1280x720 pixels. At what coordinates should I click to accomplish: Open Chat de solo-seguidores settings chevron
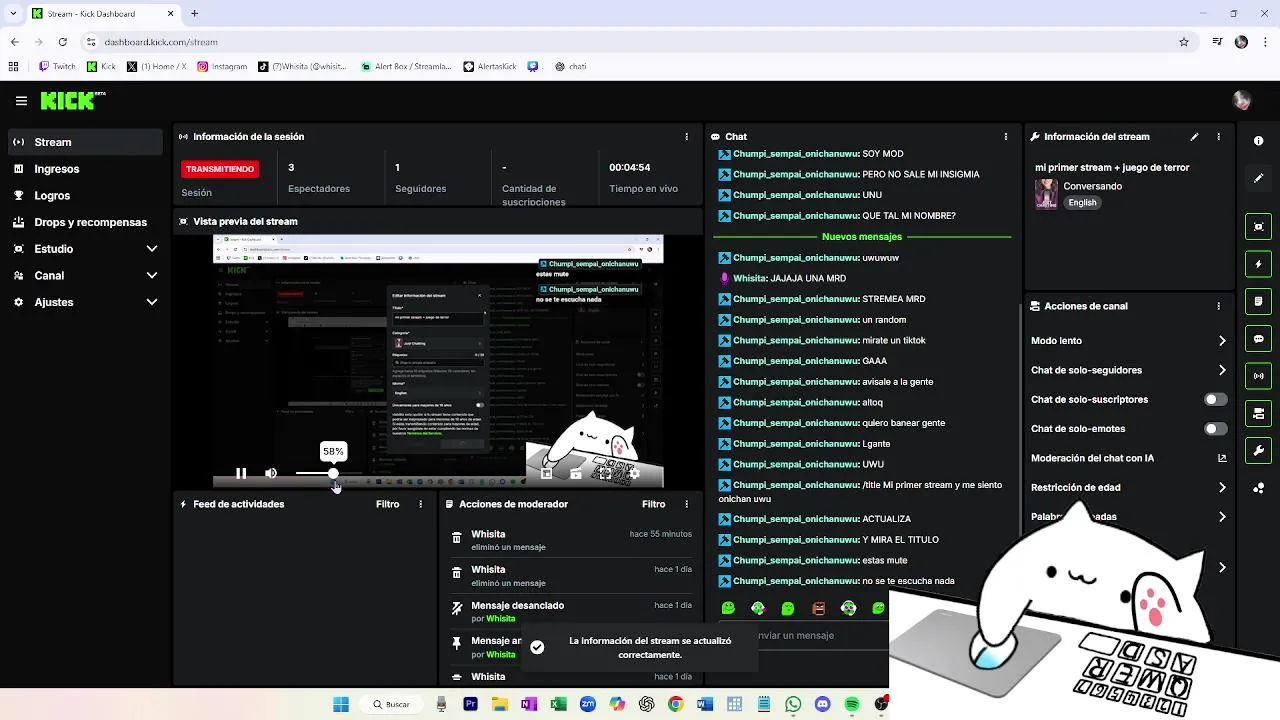pos(1222,370)
